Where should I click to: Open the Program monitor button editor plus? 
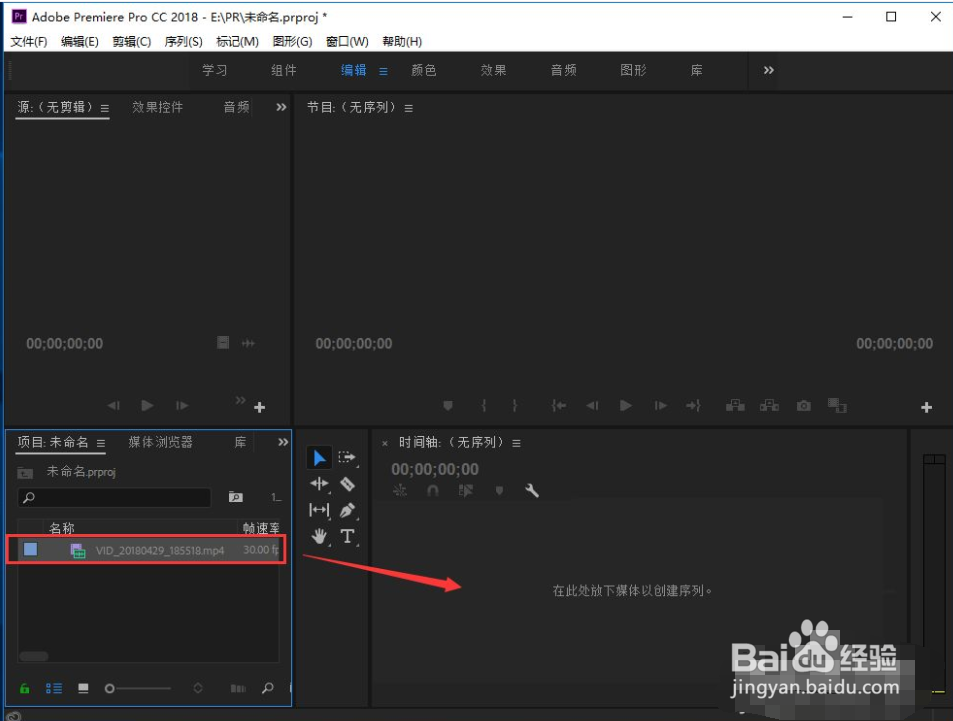(x=926, y=407)
